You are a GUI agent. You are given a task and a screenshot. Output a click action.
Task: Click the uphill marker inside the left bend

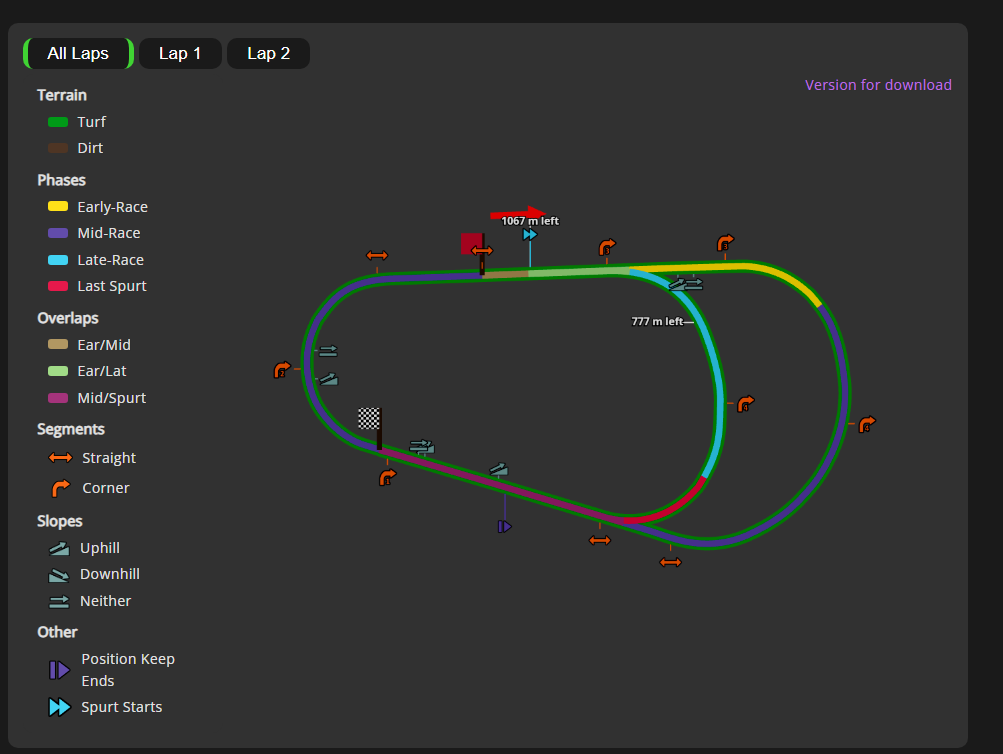329,379
